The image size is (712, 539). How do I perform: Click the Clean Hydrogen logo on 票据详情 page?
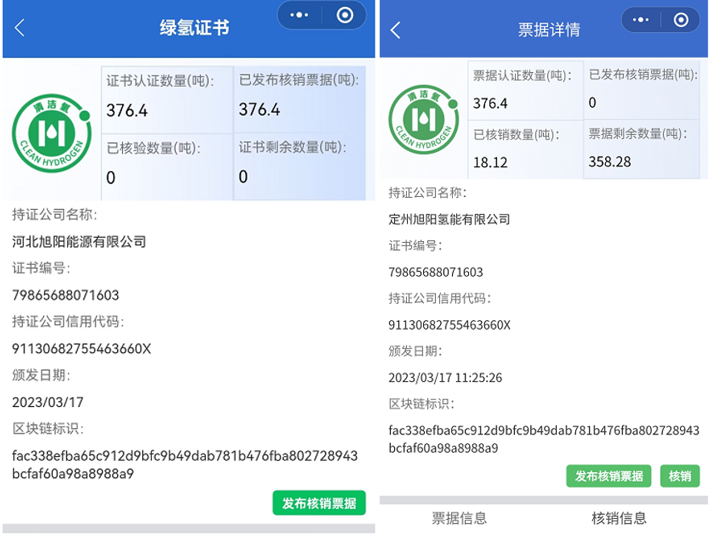(424, 119)
